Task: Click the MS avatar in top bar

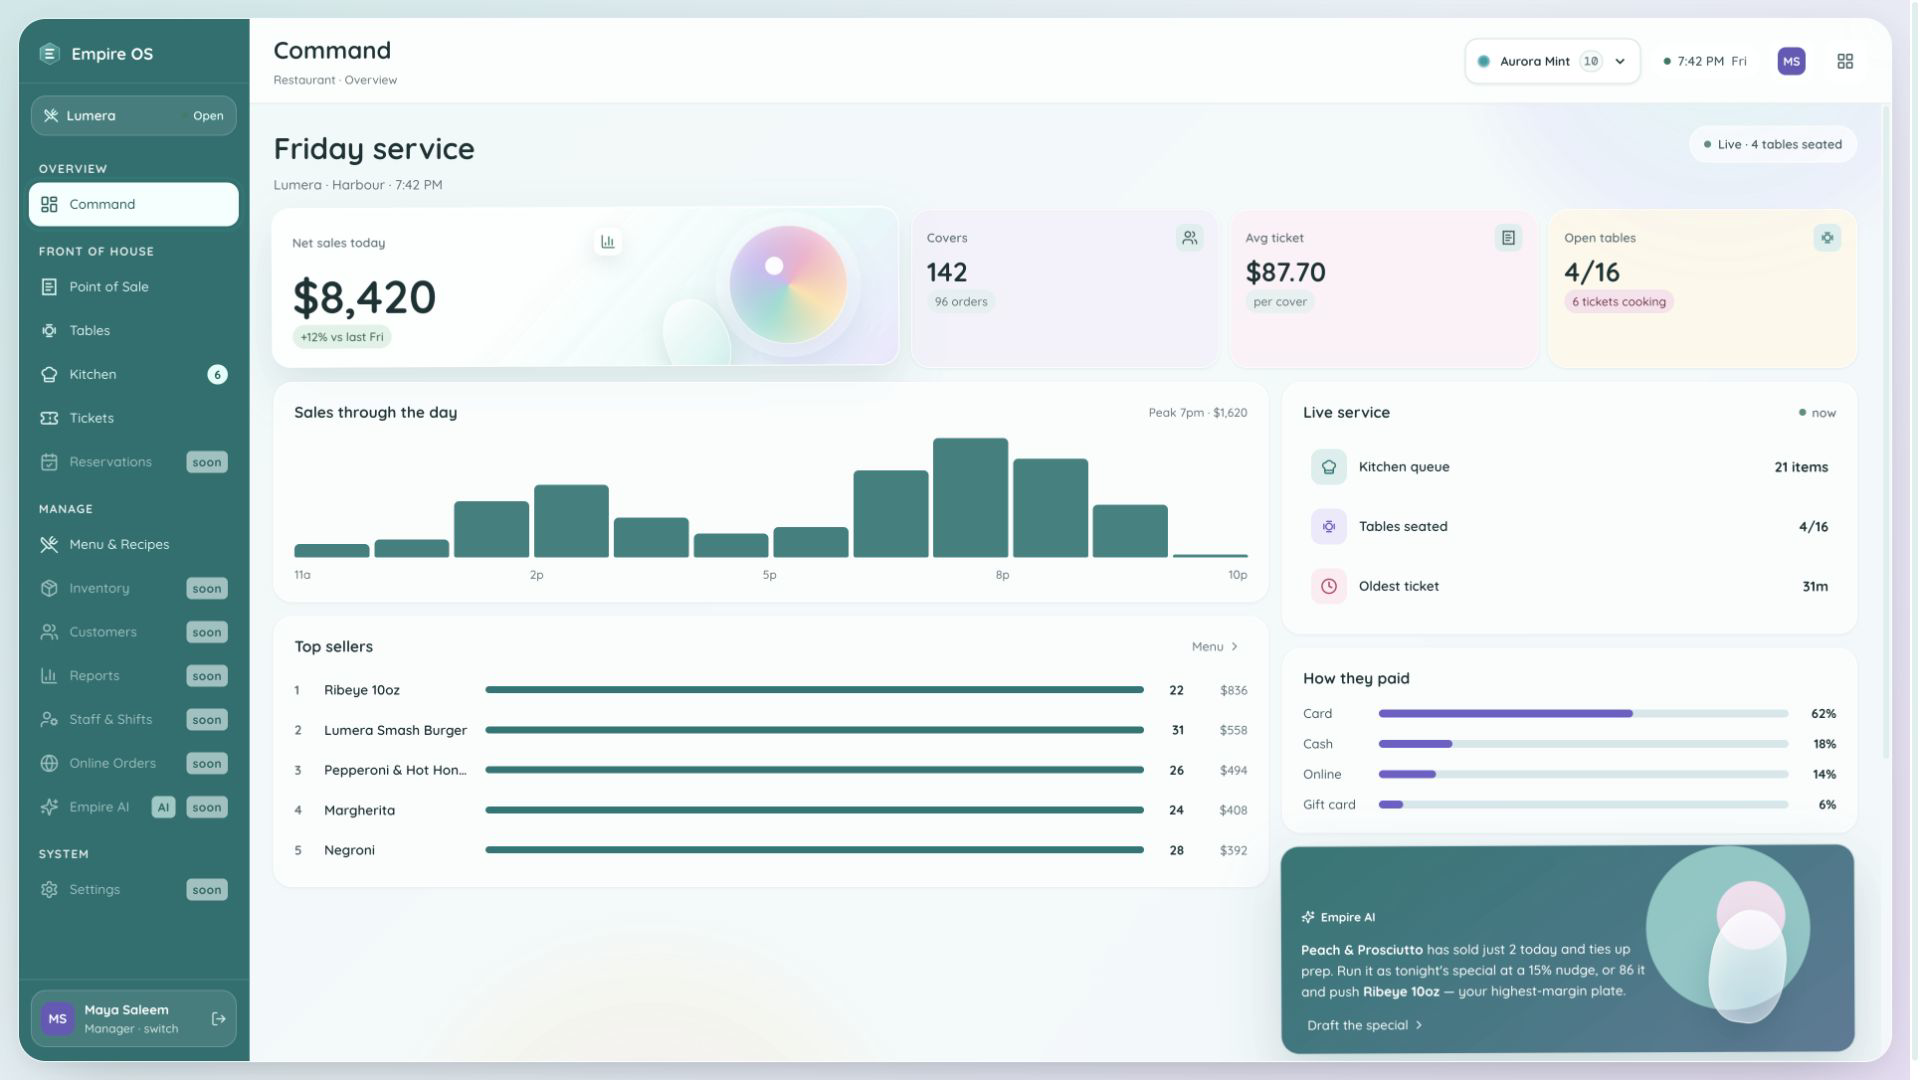Action: [1791, 61]
